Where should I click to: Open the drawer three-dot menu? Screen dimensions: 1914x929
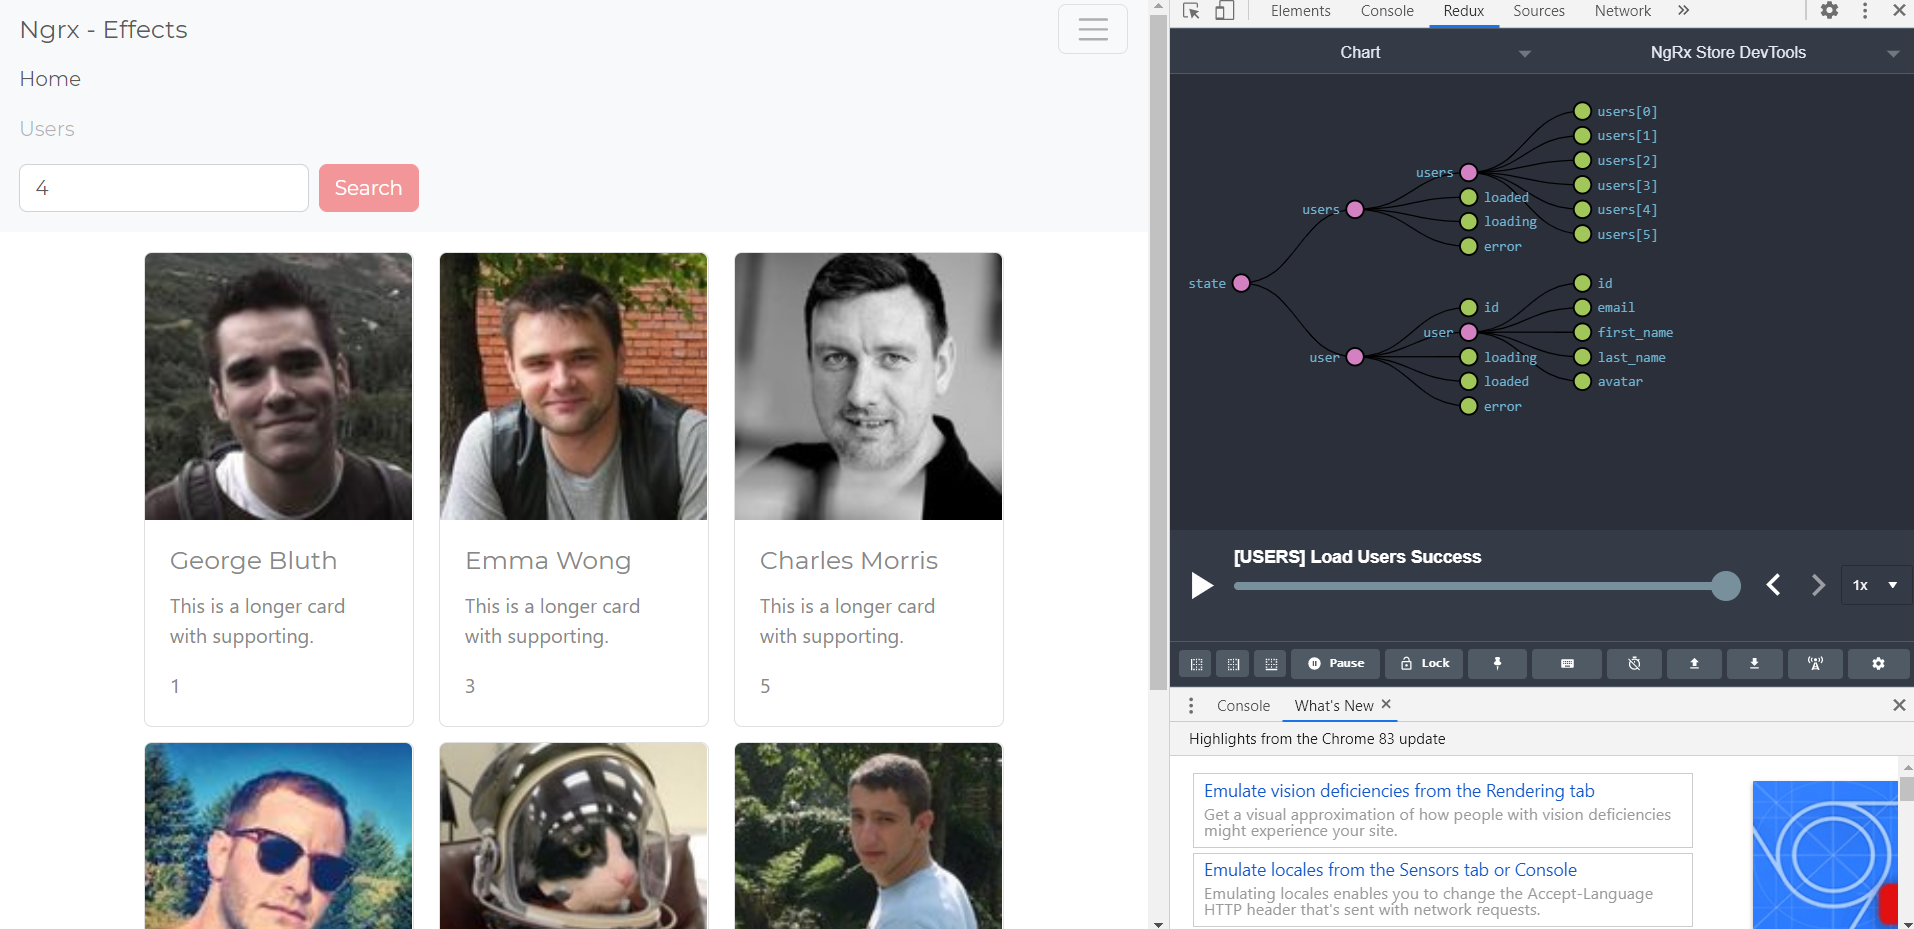coord(1190,706)
